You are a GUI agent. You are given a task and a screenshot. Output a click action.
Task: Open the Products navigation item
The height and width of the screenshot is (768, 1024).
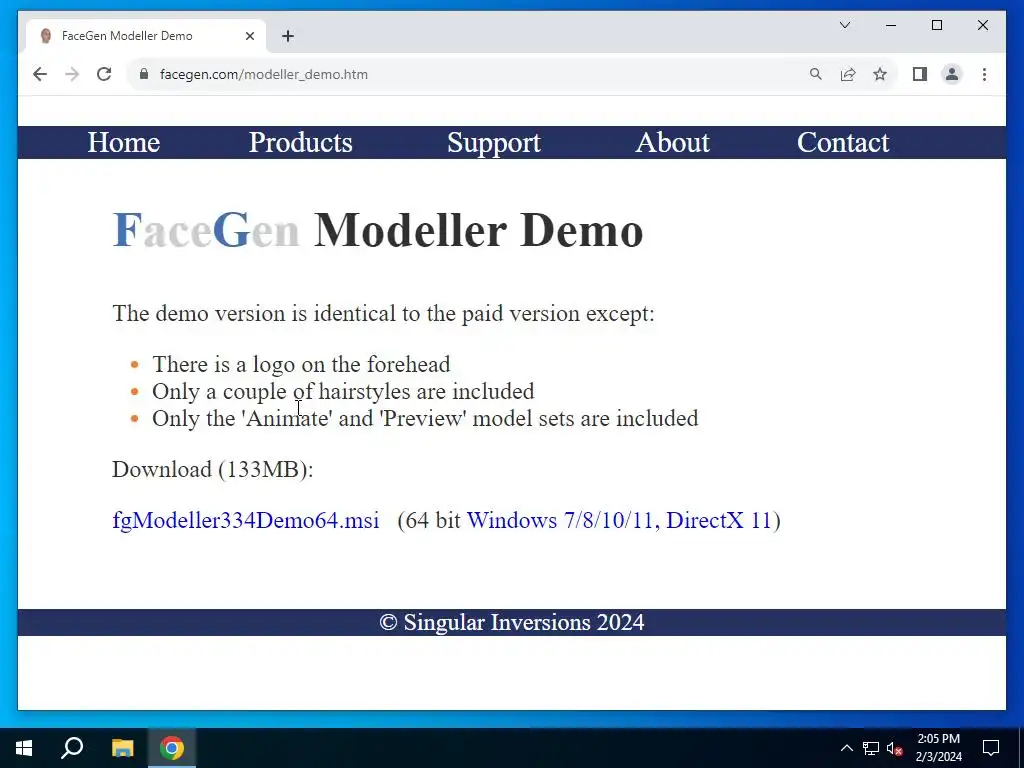coord(300,142)
